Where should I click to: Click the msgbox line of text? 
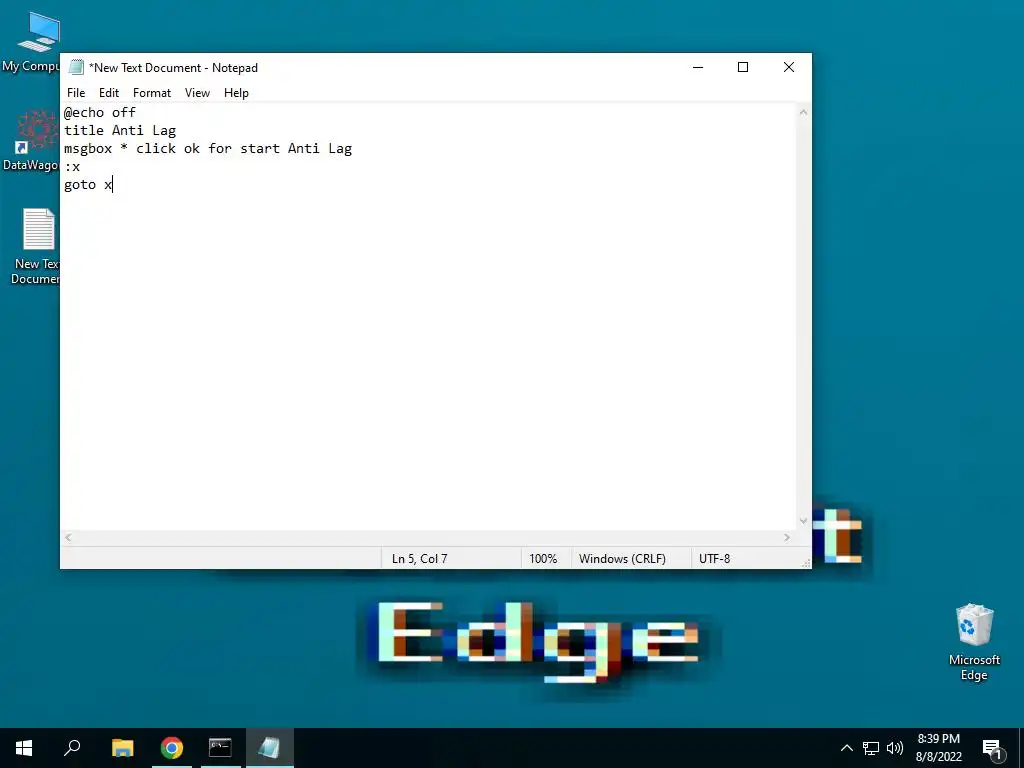pos(208,148)
